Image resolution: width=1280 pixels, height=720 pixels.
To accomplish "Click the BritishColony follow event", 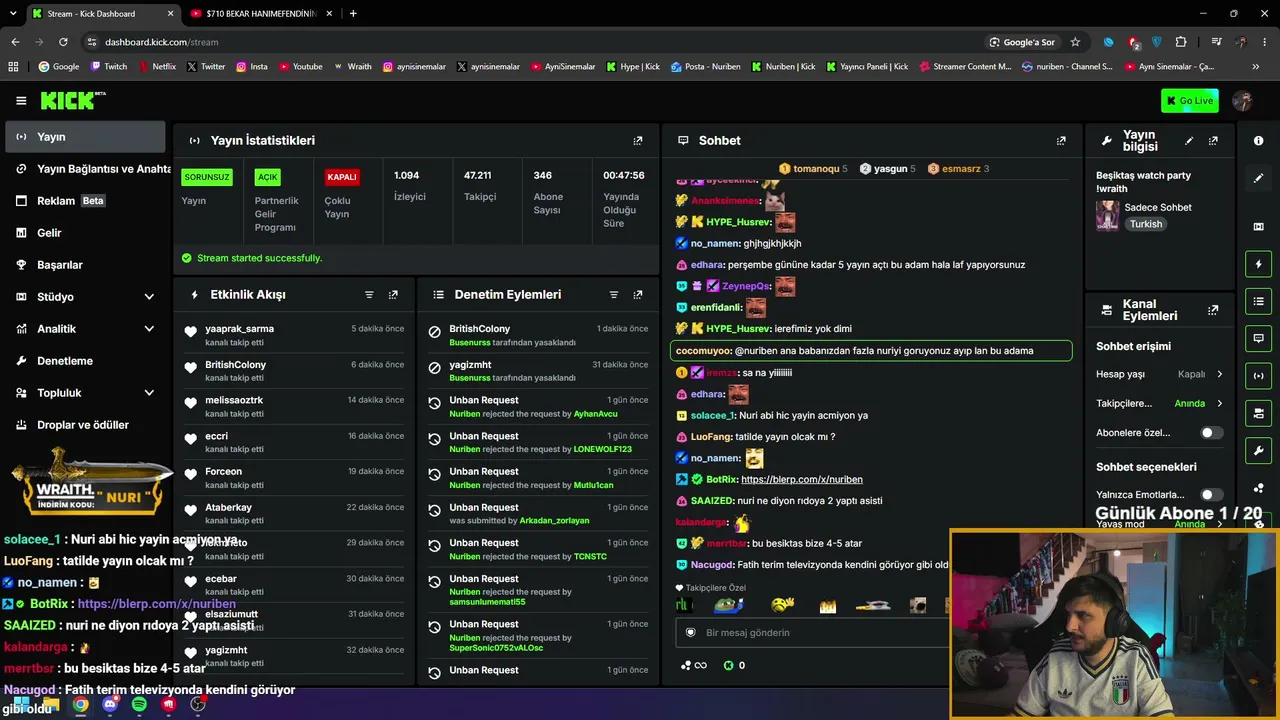I will [x=295, y=370].
